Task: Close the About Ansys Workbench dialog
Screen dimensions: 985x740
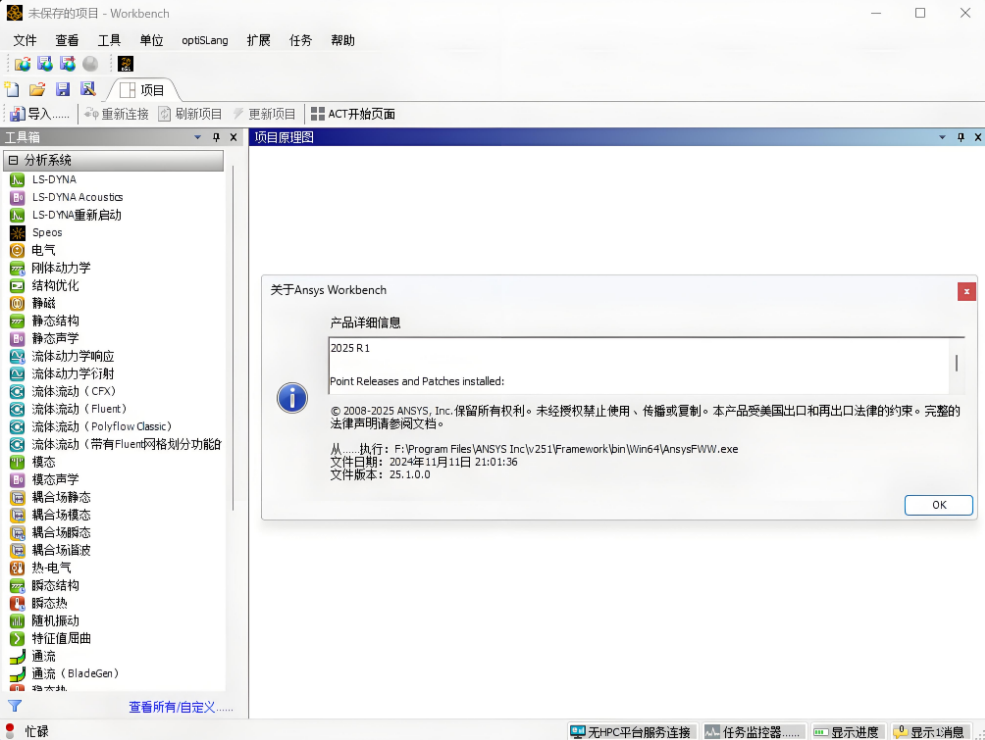Action: tap(966, 291)
